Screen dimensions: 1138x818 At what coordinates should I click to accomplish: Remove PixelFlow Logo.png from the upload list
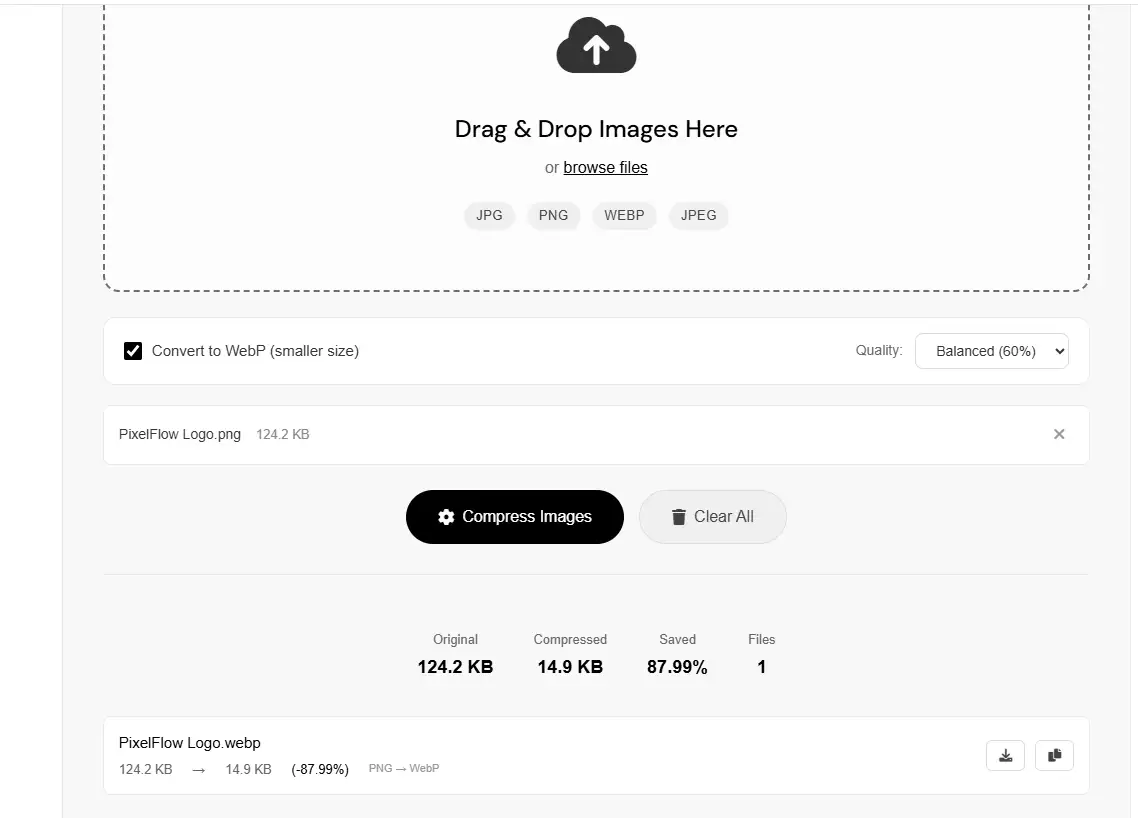click(x=1059, y=434)
